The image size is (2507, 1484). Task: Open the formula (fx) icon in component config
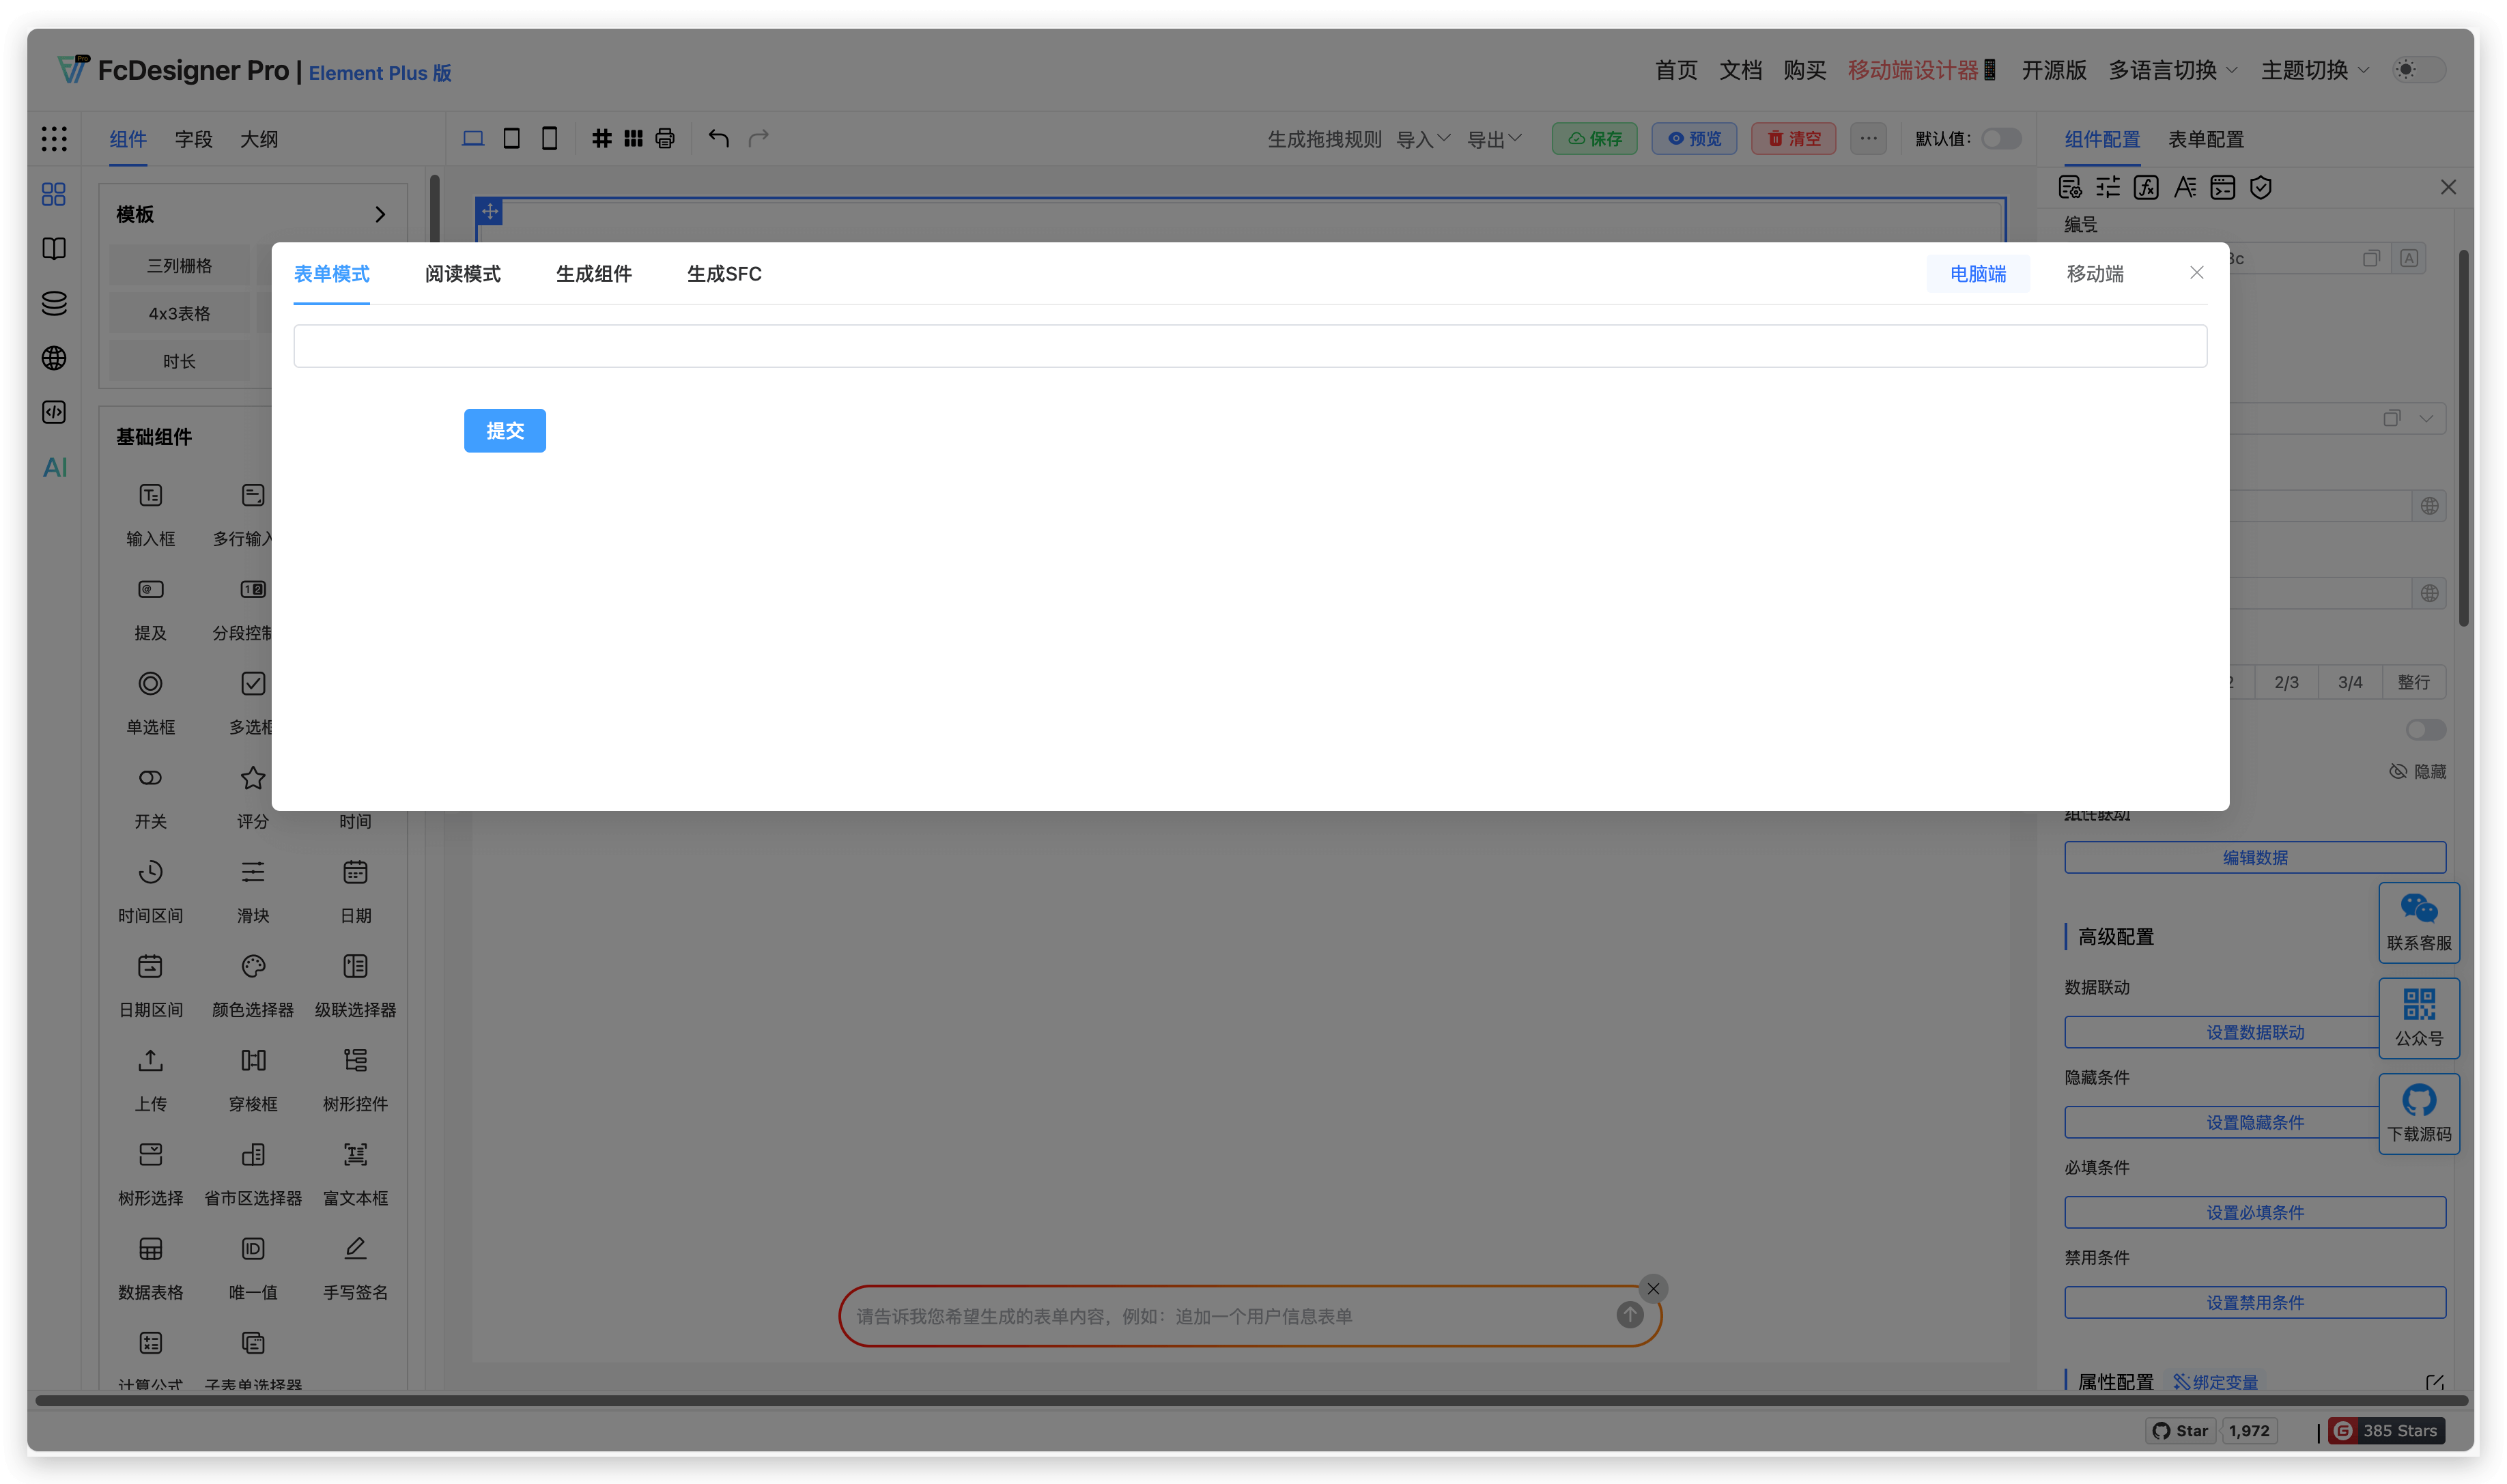point(2146,187)
